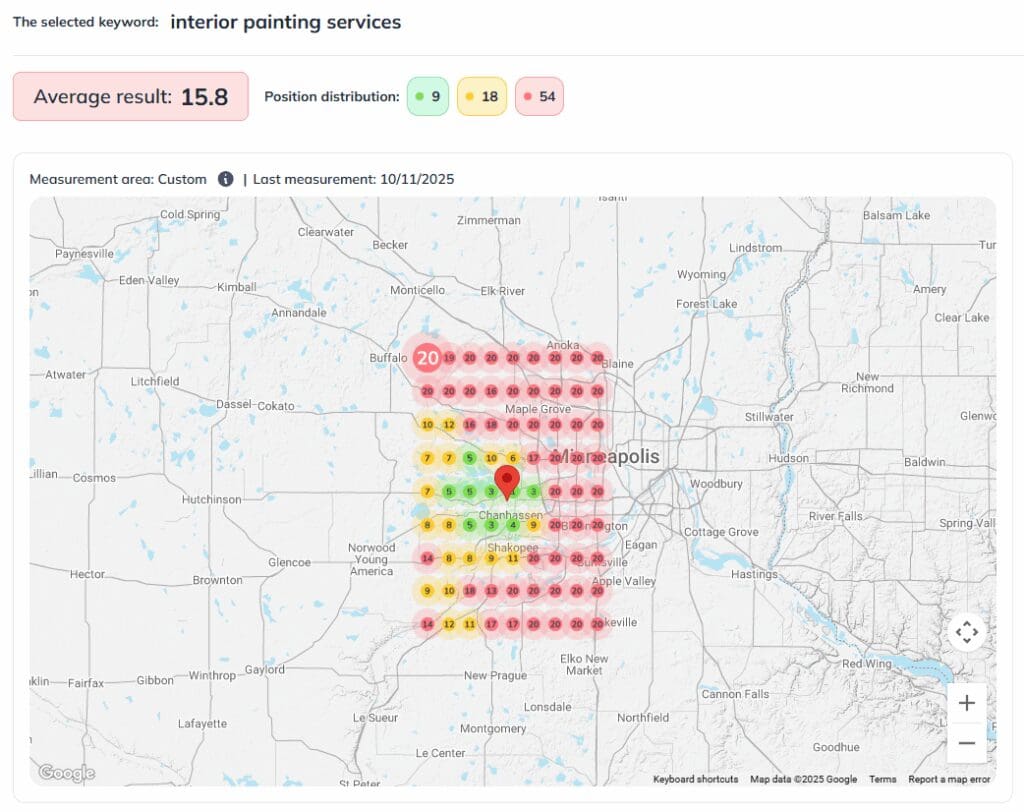This screenshot has width=1024, height=812.
Task: Click the red position badge showing 54
Action: [x=539, y=97]
